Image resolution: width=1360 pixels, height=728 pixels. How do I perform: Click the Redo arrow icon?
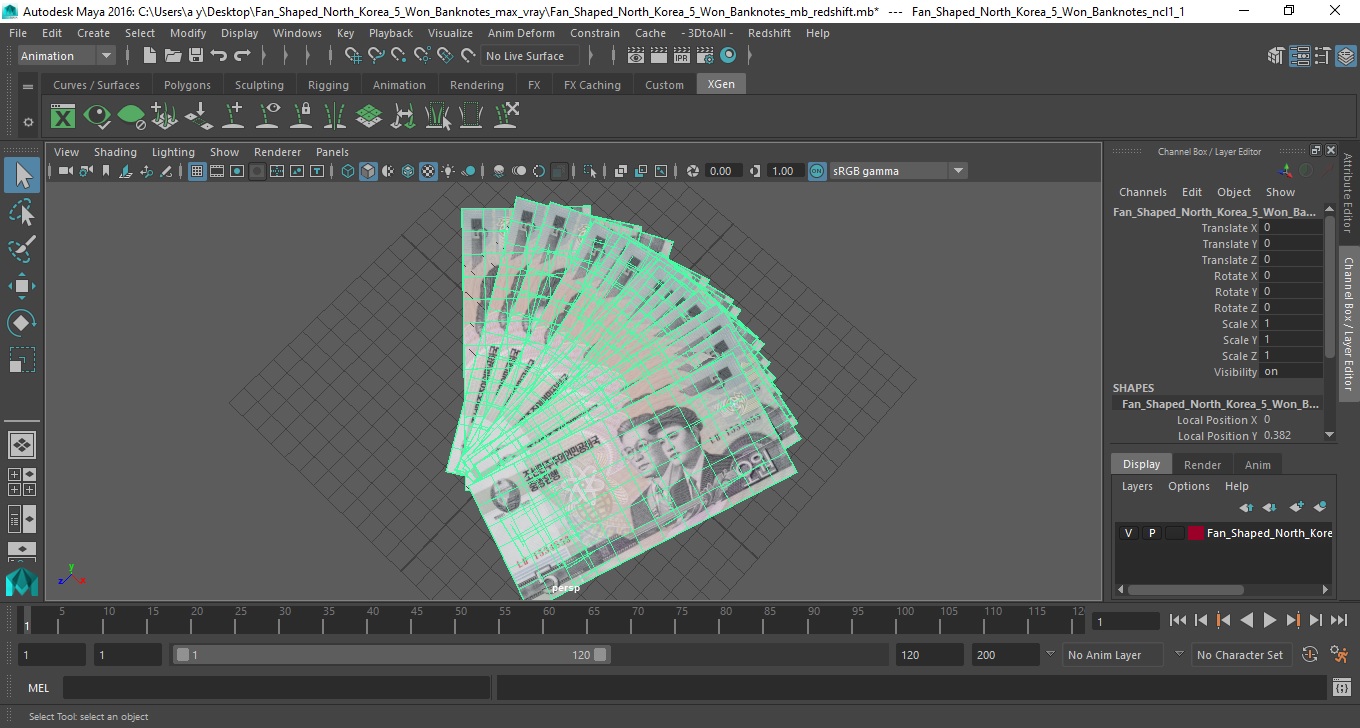242,56
